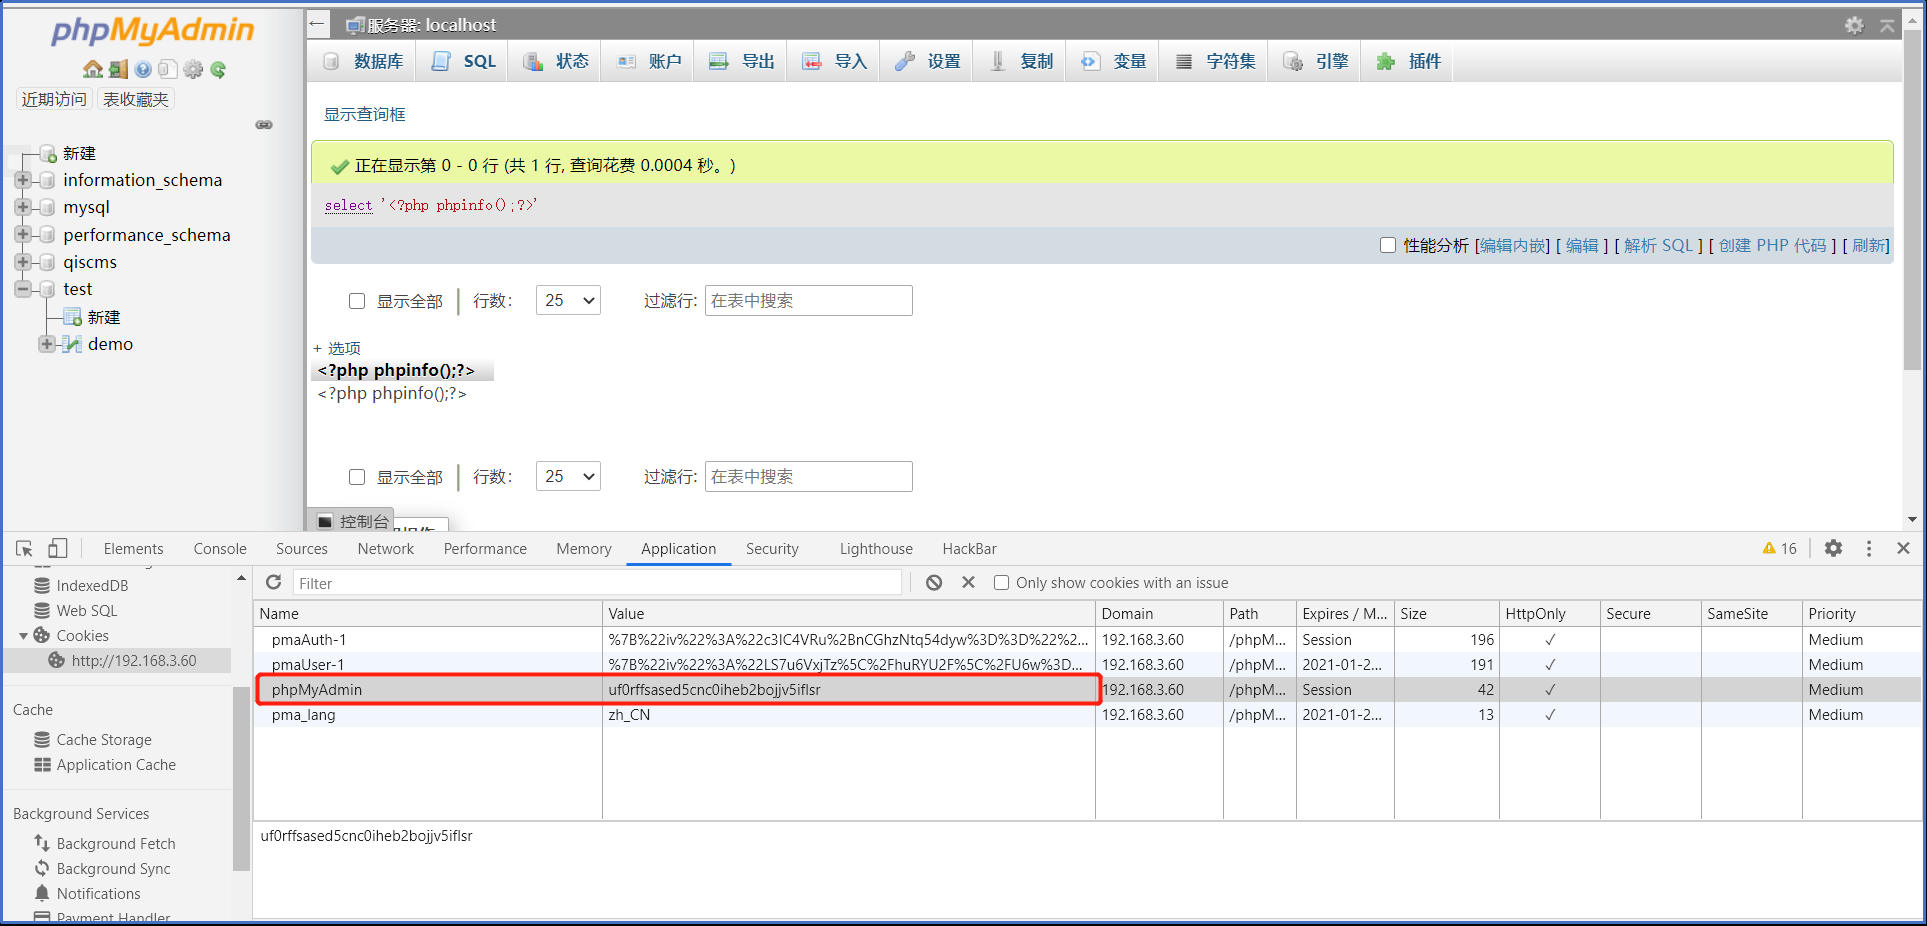Open navigation panel settings gear icon
Image resolution: width=1927 pixels, height=926 pixels.
pyautogui.click(x=193, y=69)
